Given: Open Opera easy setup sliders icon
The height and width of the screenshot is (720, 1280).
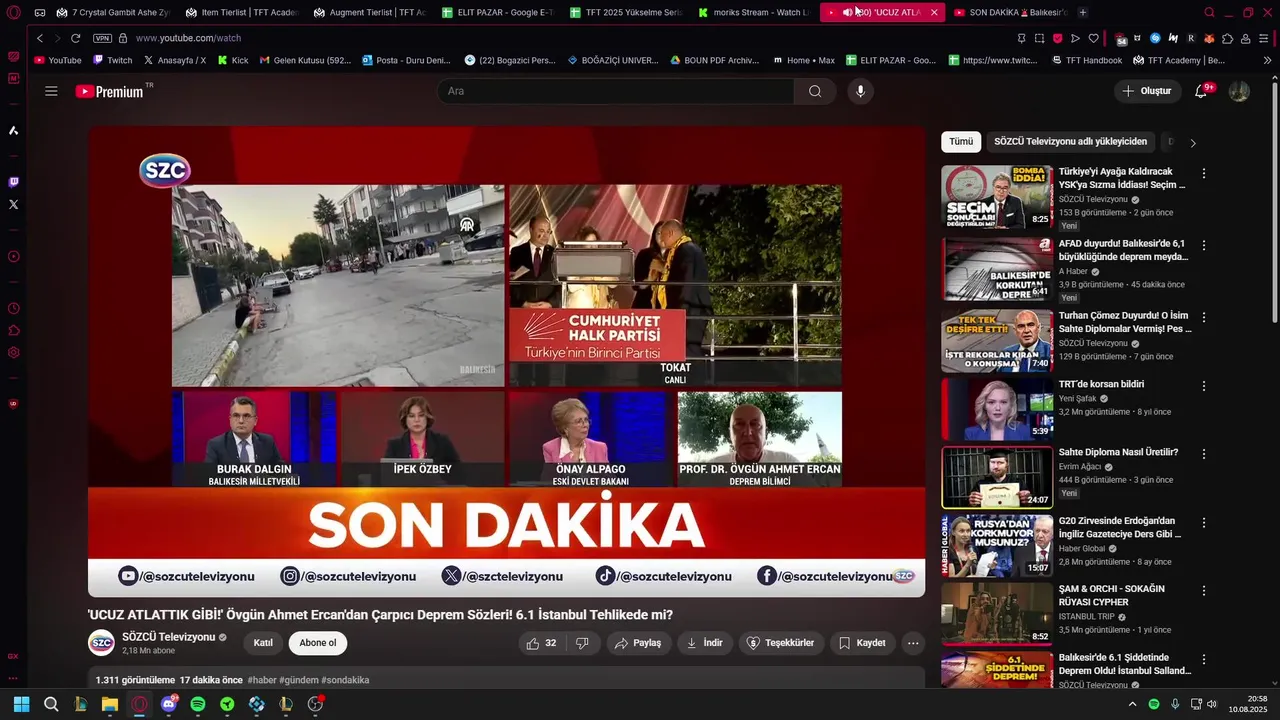Looking at the screenshot, I should (x=1264, y=38).
